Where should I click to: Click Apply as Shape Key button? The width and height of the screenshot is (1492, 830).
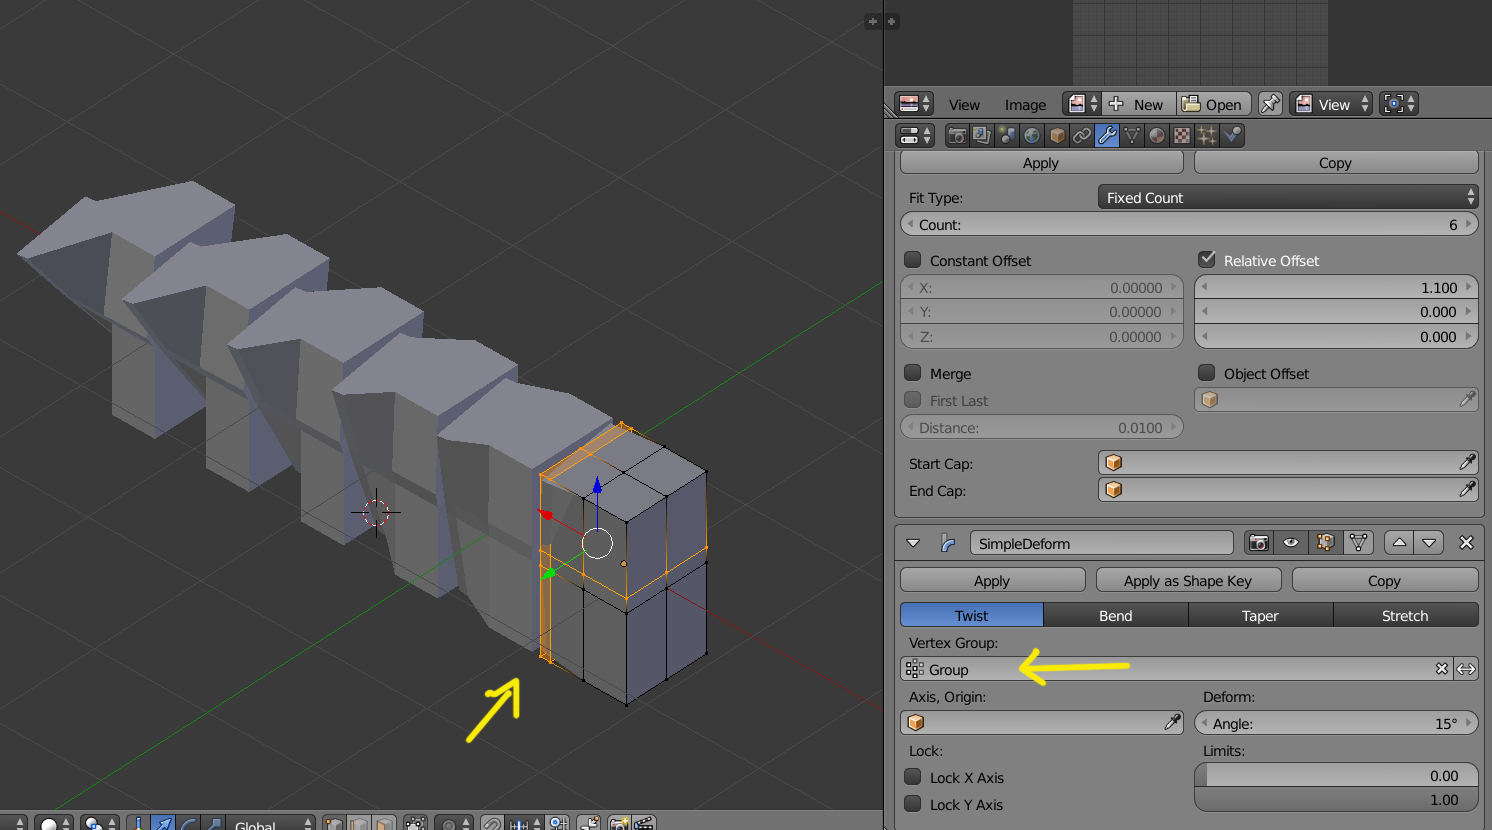point(1188,581)
